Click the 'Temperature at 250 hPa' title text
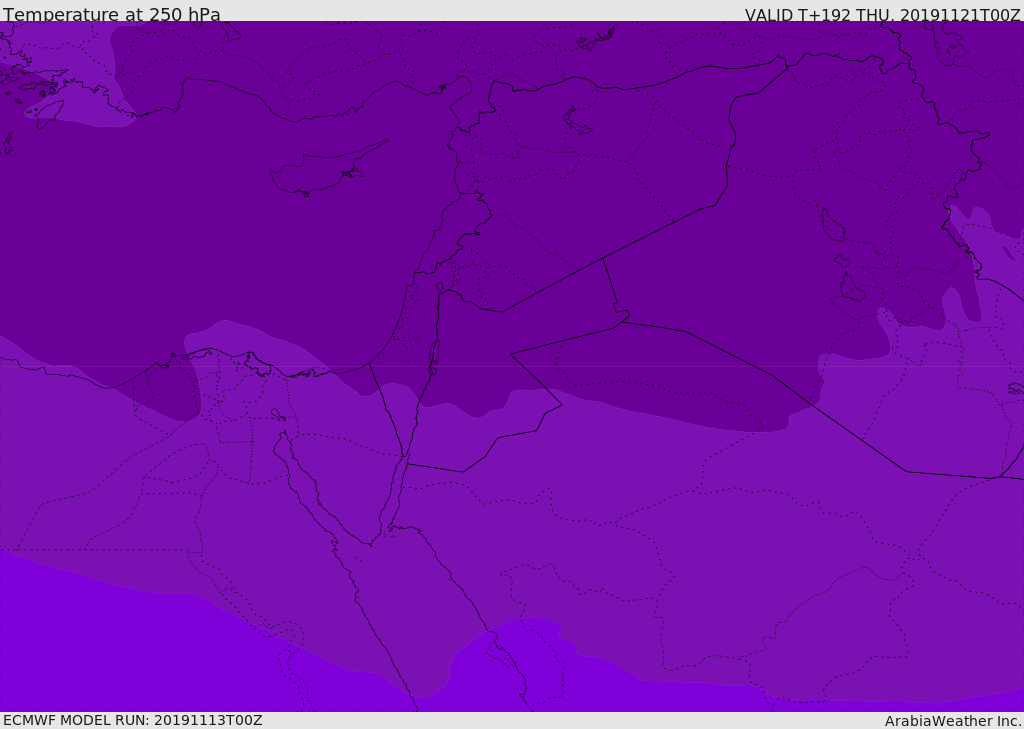 (x=112, y=14)
